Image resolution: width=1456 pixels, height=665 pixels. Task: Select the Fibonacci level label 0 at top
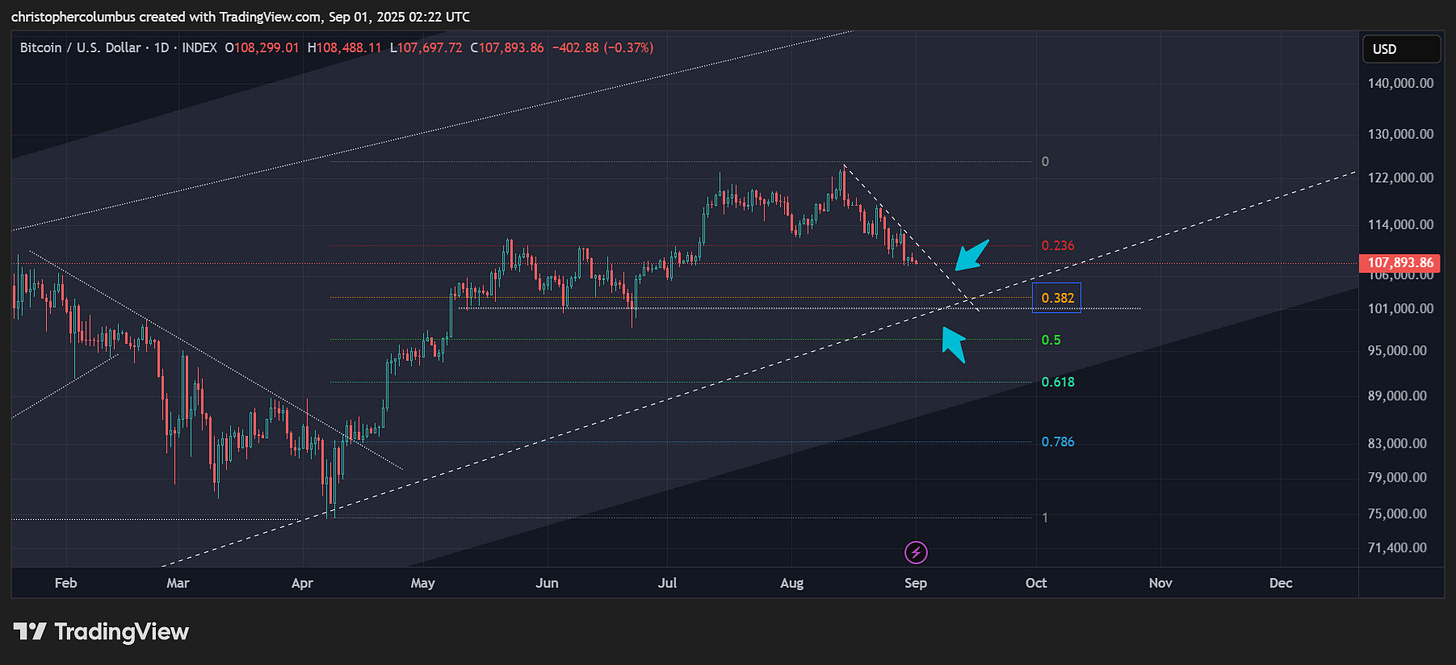[x=1045, y=162]
